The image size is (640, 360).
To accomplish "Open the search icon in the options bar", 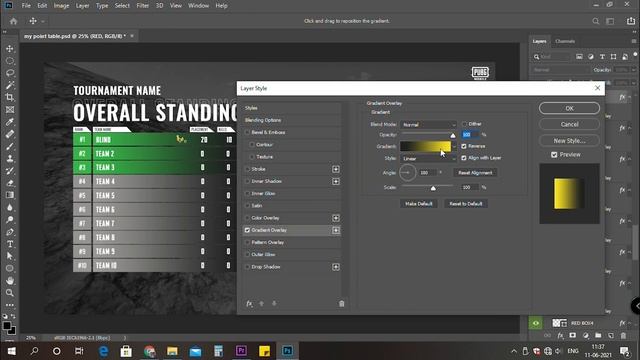I will click(x=596, y=21).
